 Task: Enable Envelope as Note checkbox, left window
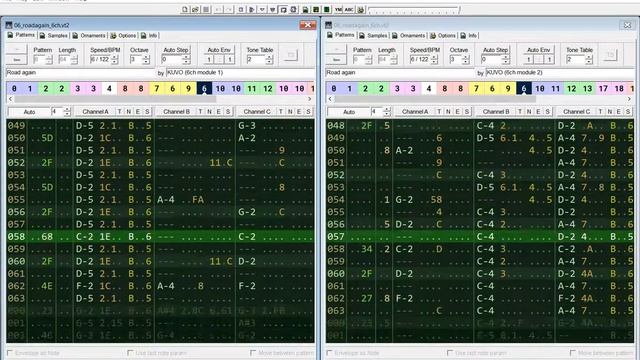pyautogui.click(x=10, y=353)
